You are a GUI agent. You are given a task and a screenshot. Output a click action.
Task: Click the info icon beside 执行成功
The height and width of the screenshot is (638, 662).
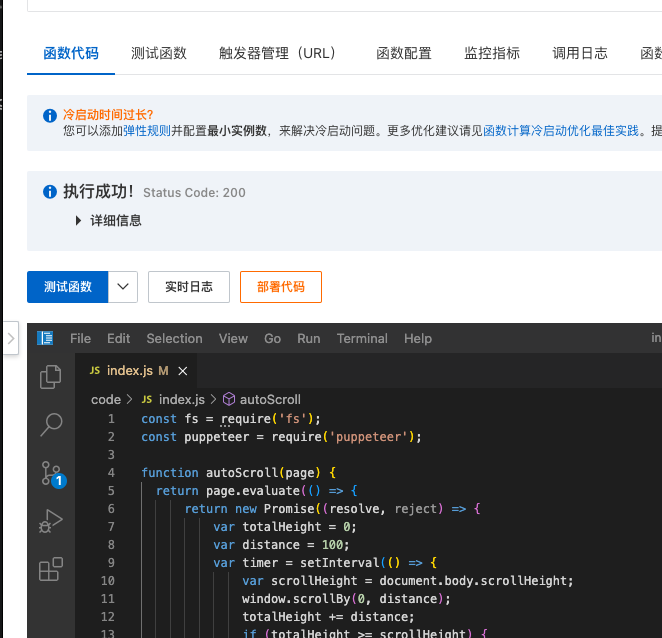[x=50, y=192]
